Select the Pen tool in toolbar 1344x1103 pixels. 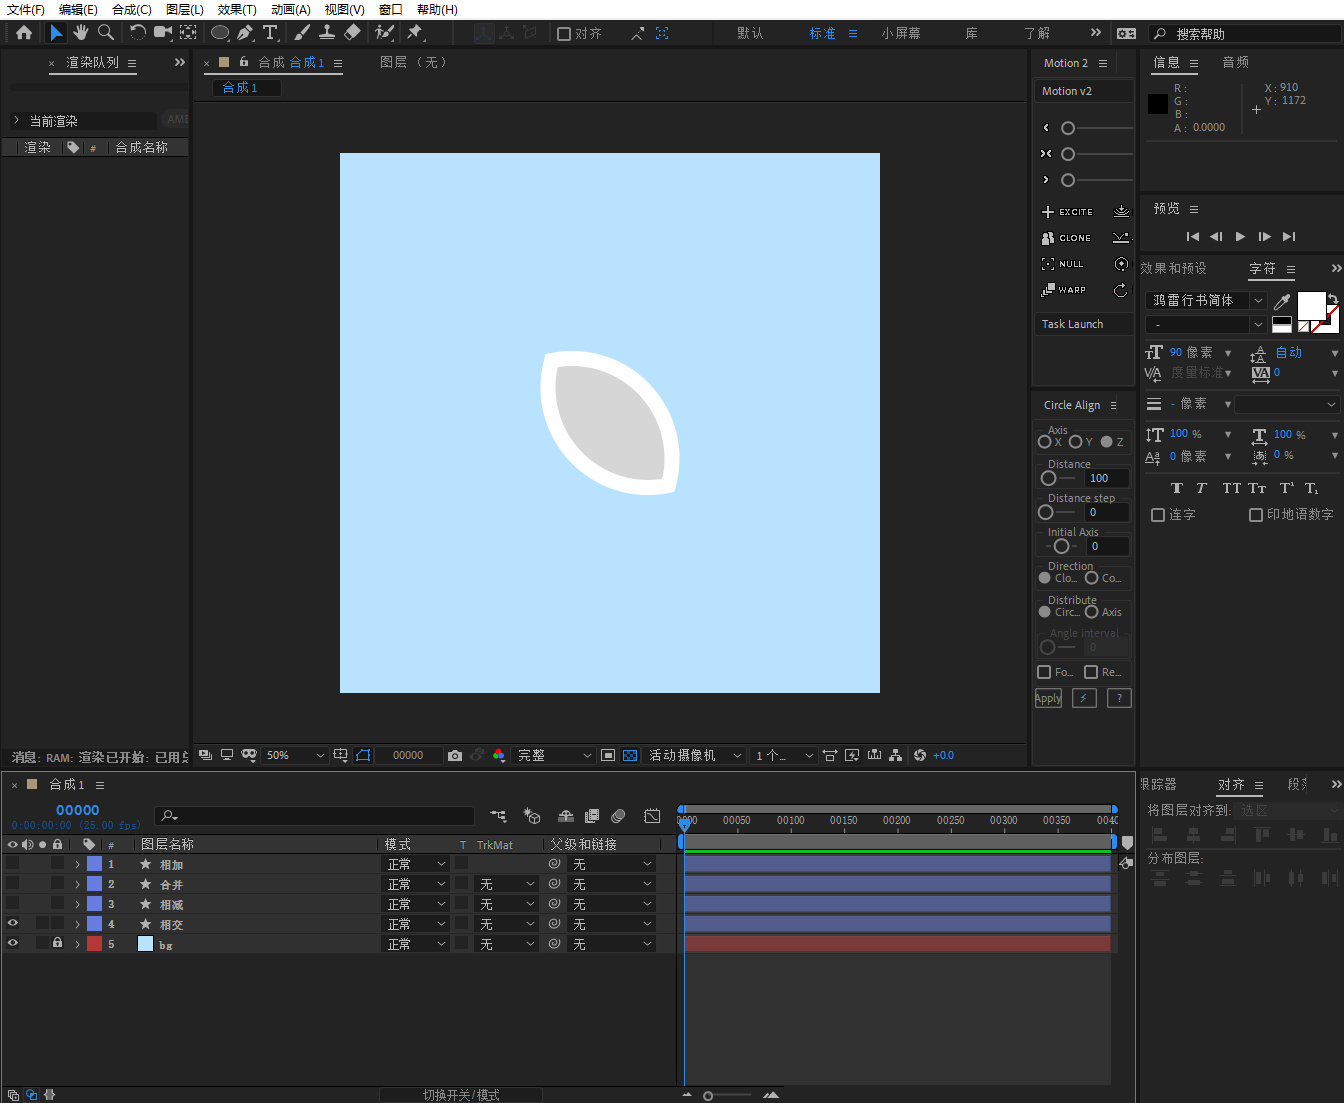[245, 33]
